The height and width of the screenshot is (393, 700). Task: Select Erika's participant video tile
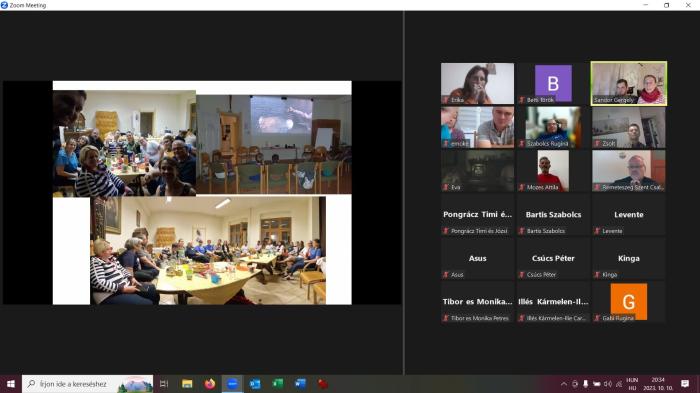pyautogui.click(x=477, y=84)
